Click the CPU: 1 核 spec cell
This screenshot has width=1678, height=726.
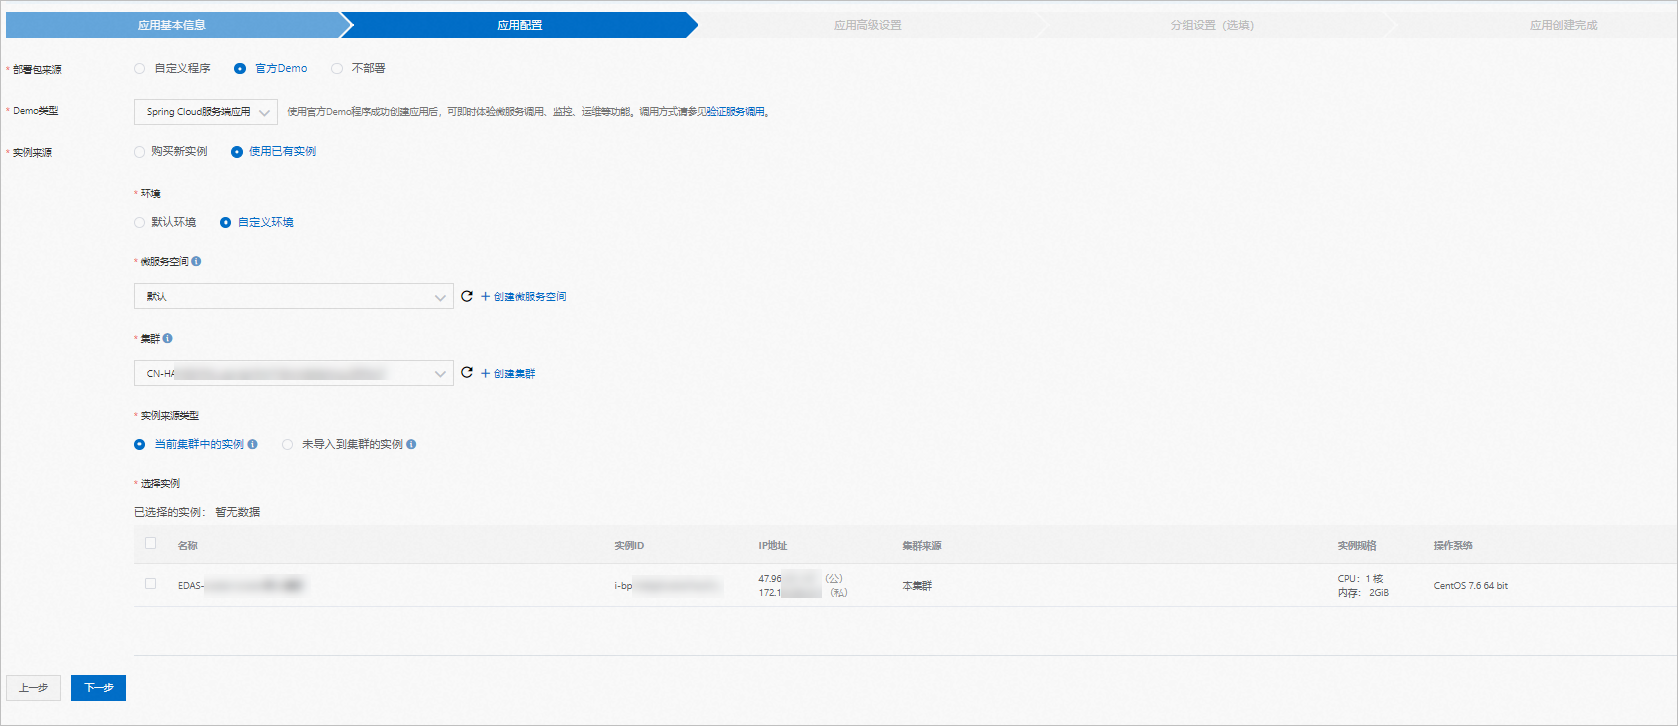(x=1360, y=579)
